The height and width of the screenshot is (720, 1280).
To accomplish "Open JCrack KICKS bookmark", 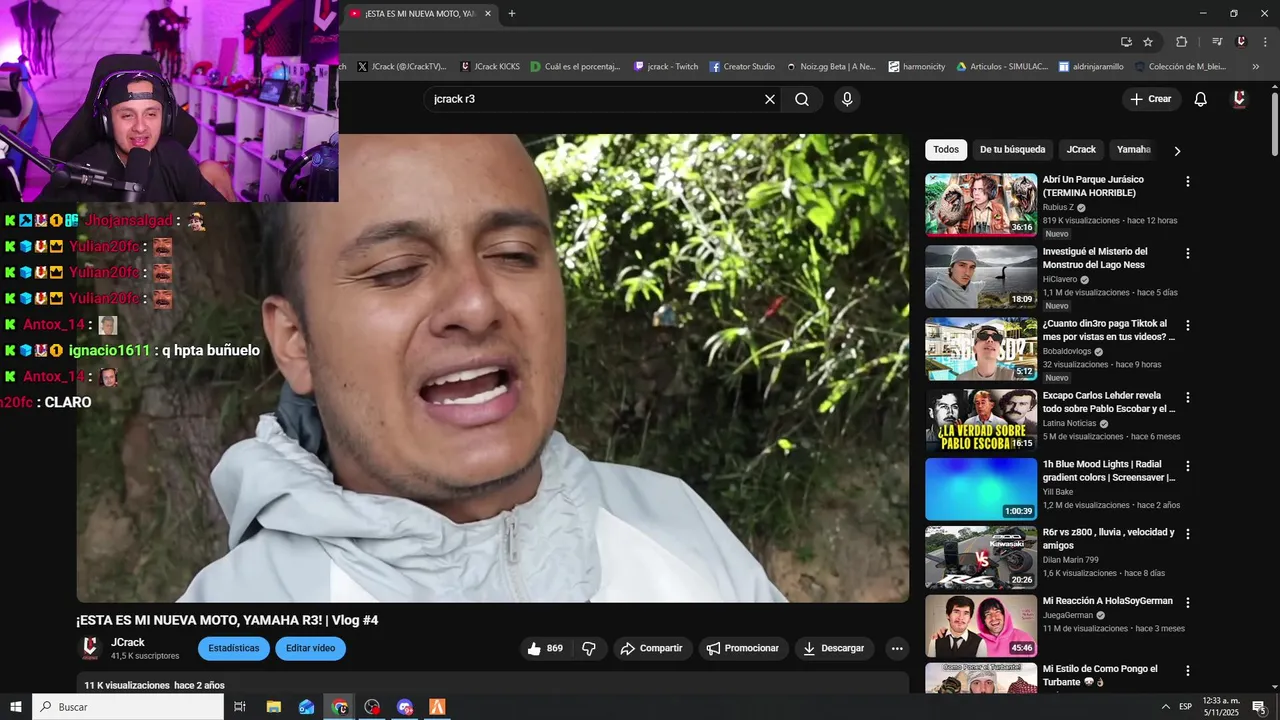I will [x=490, y=67].
